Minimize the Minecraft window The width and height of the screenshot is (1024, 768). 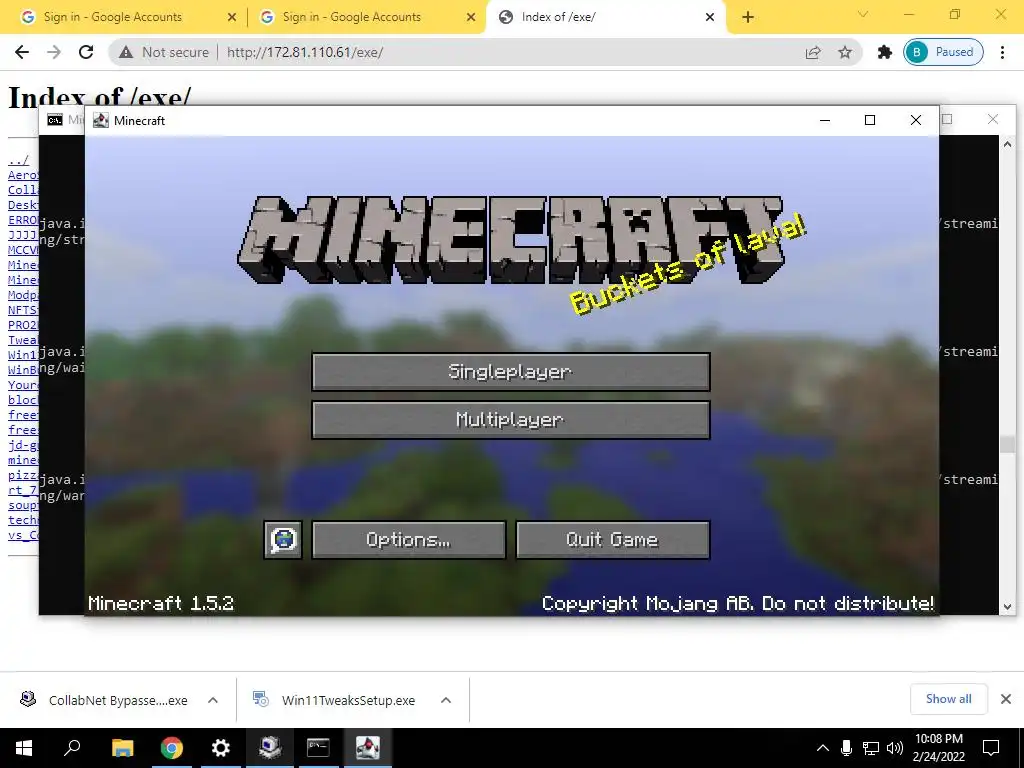[x=825, y=120]
